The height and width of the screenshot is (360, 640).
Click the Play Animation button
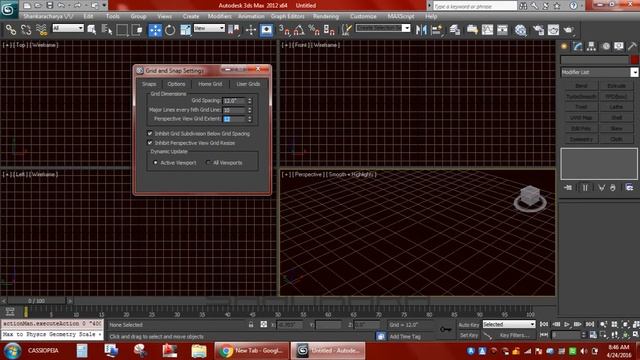click(x=567, y=324)
